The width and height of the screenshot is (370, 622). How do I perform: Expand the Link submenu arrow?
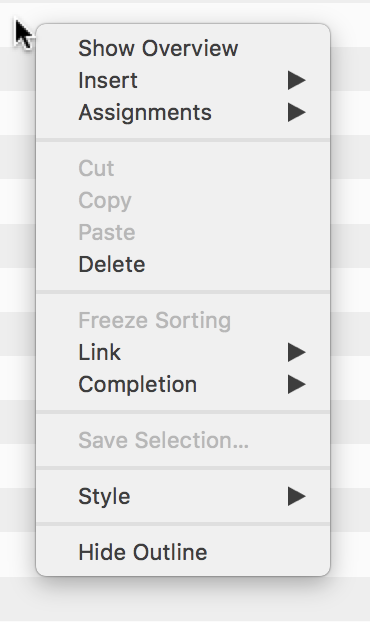297,352
